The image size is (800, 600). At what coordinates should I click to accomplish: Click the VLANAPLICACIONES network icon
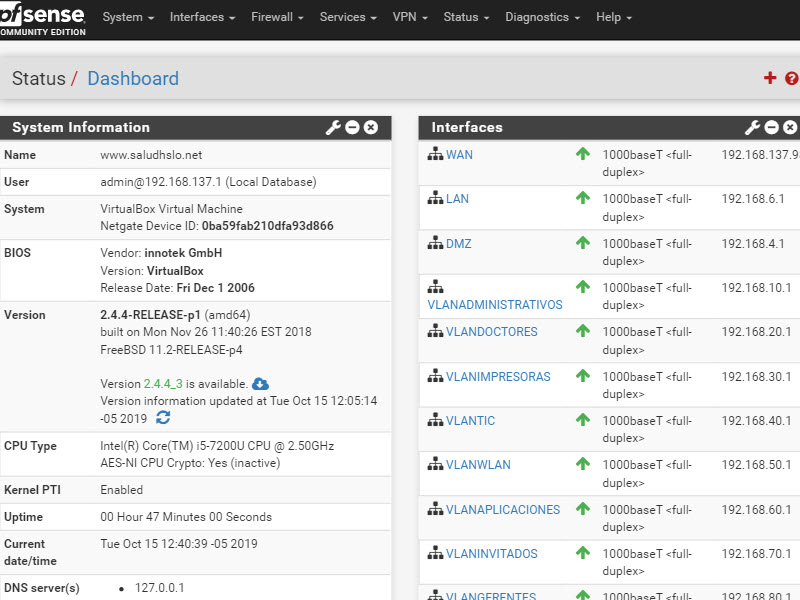click(435, 508)
